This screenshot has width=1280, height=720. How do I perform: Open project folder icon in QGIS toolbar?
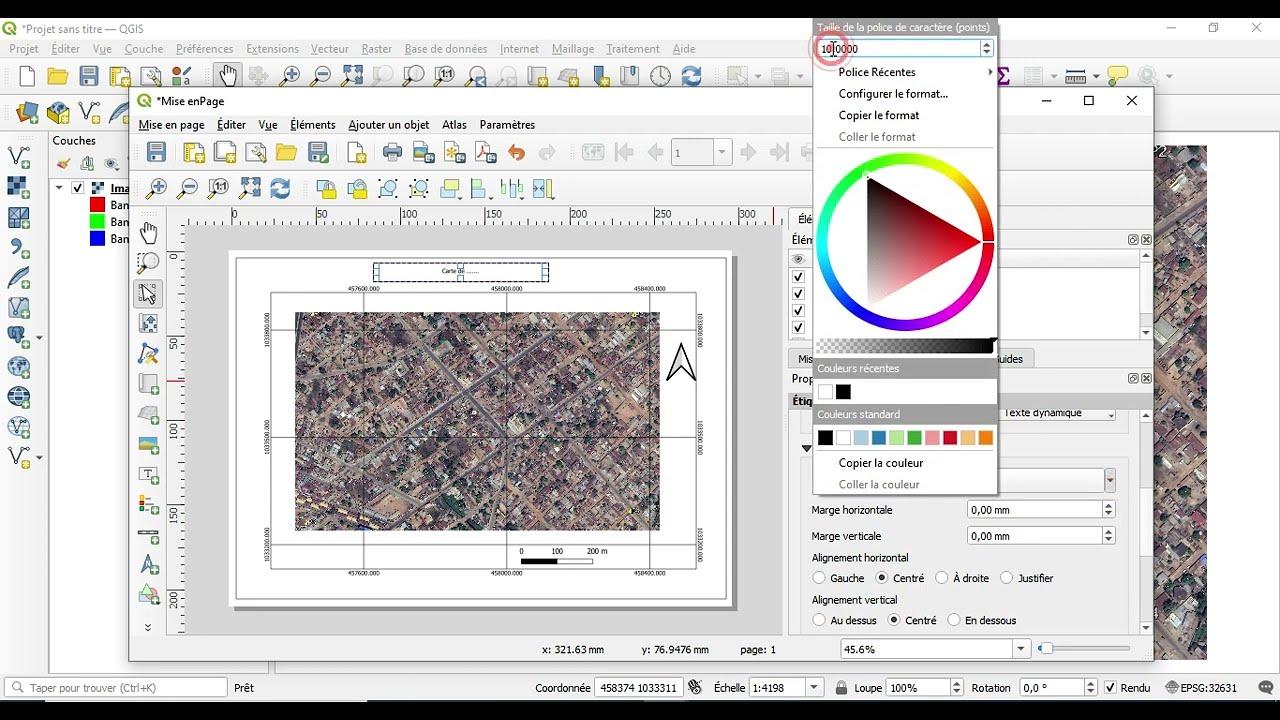[58, 76]
